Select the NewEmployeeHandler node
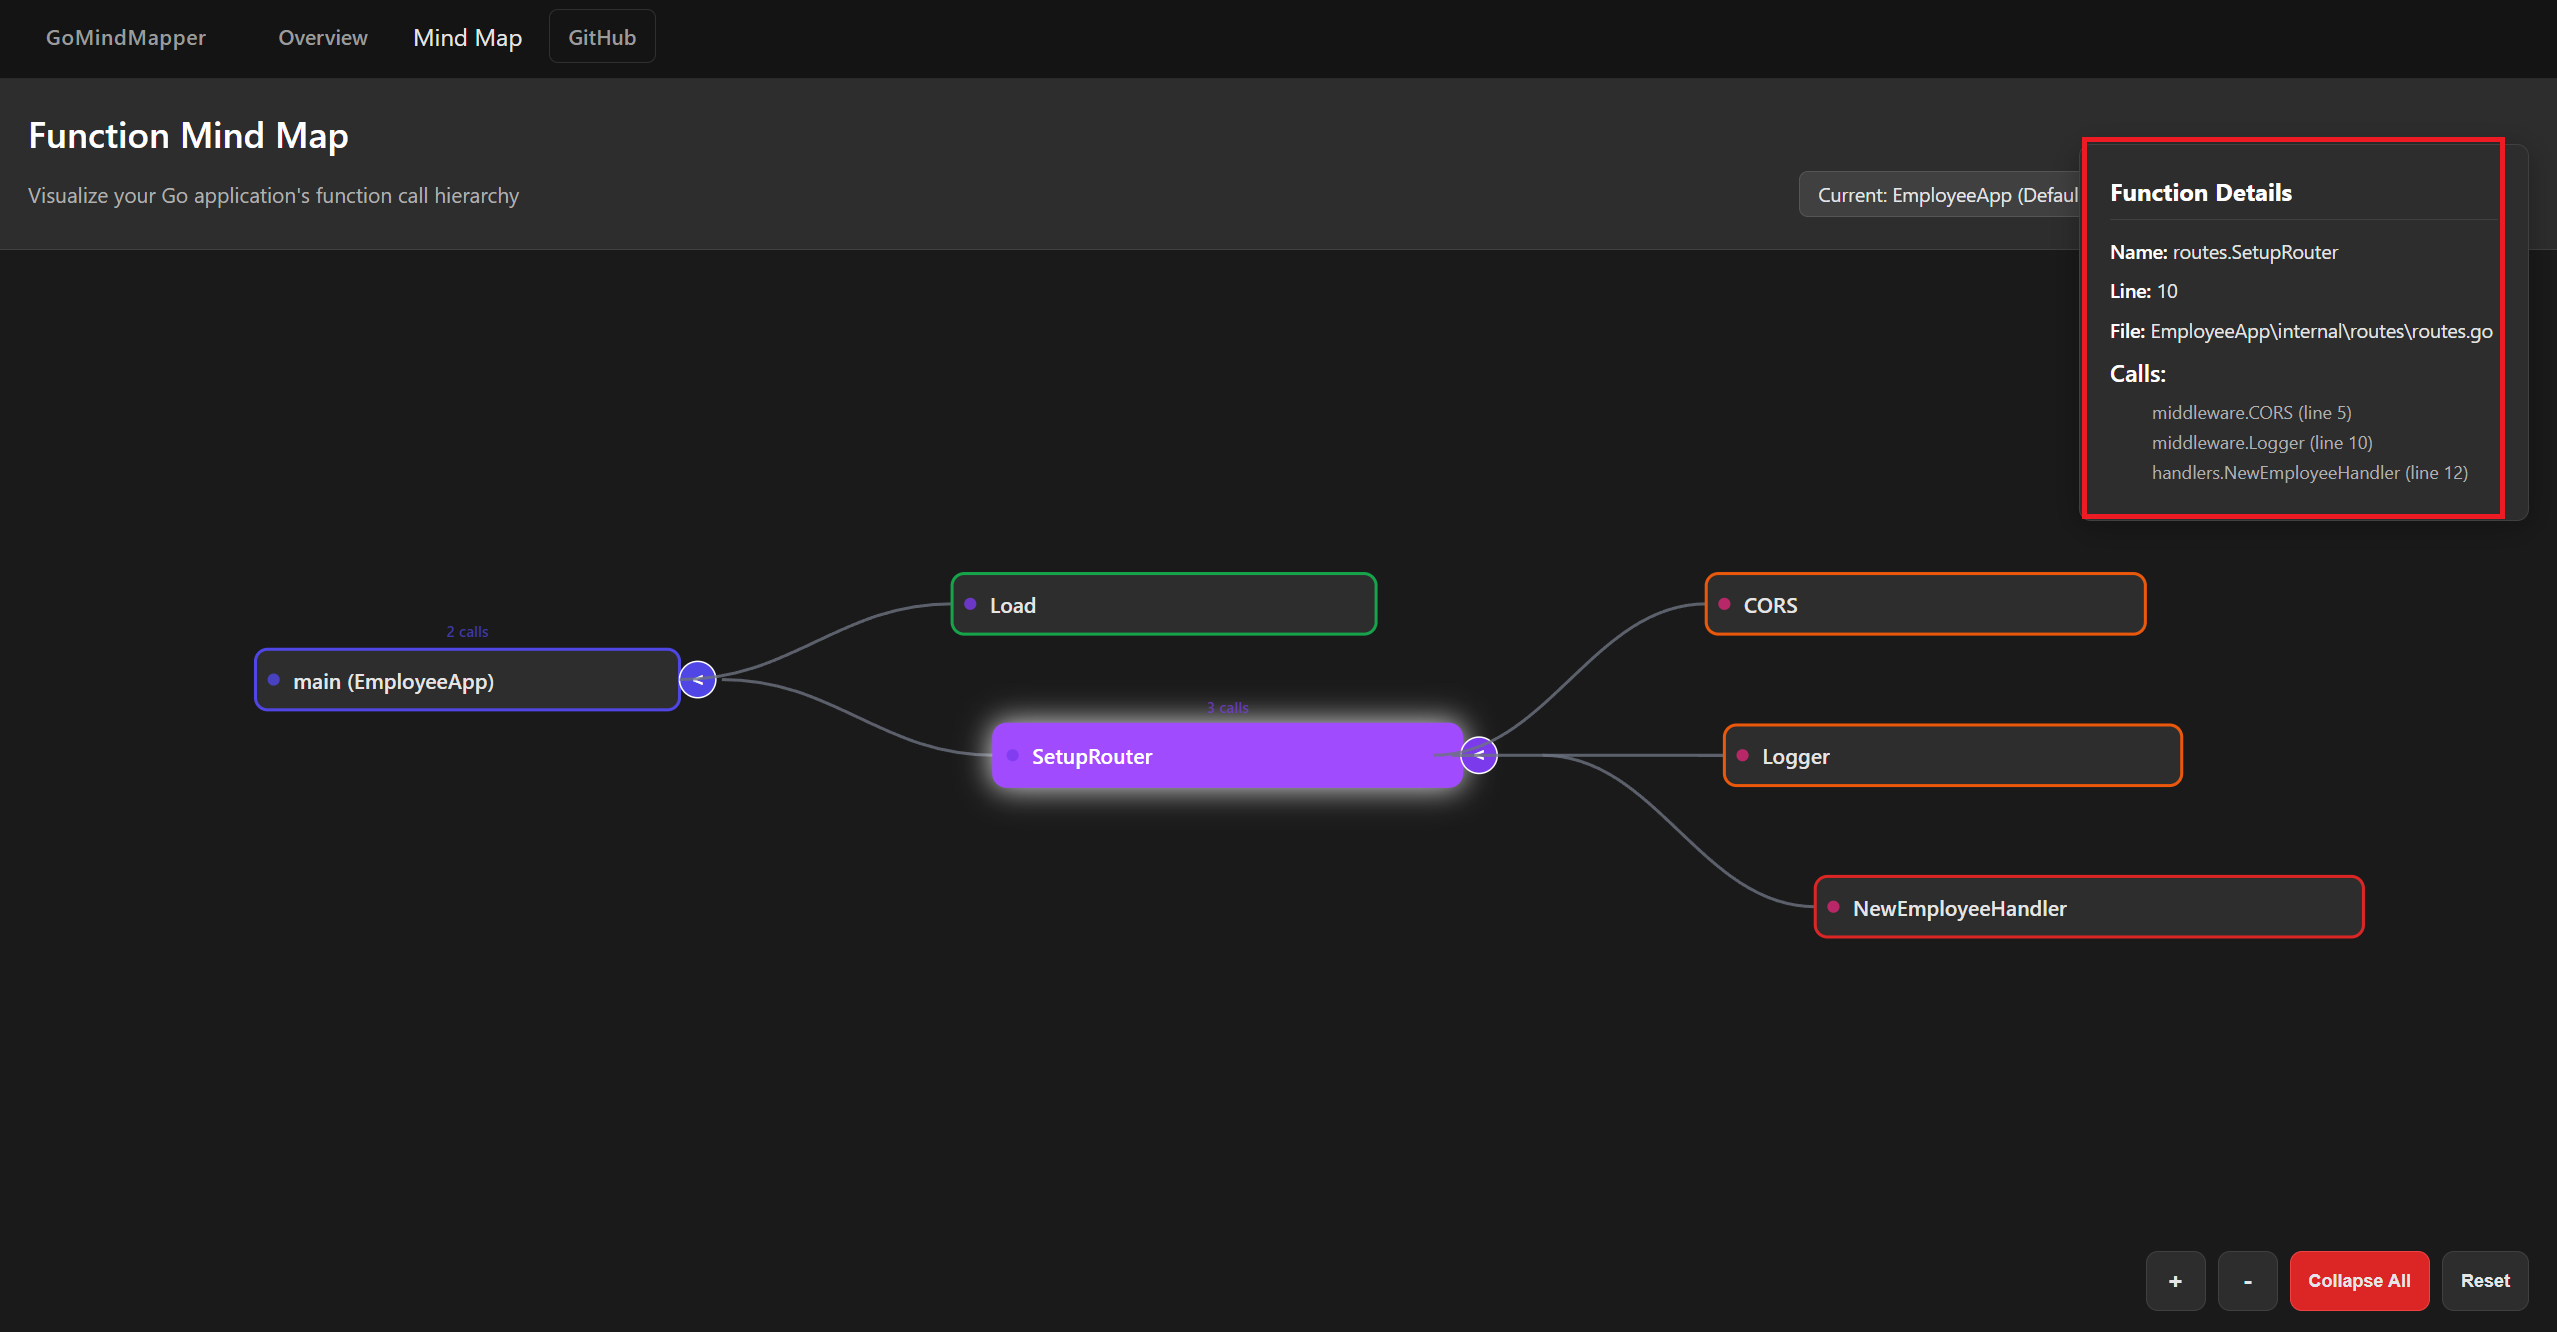Screen dimensions: 2557x1332 pos(2089,907)
